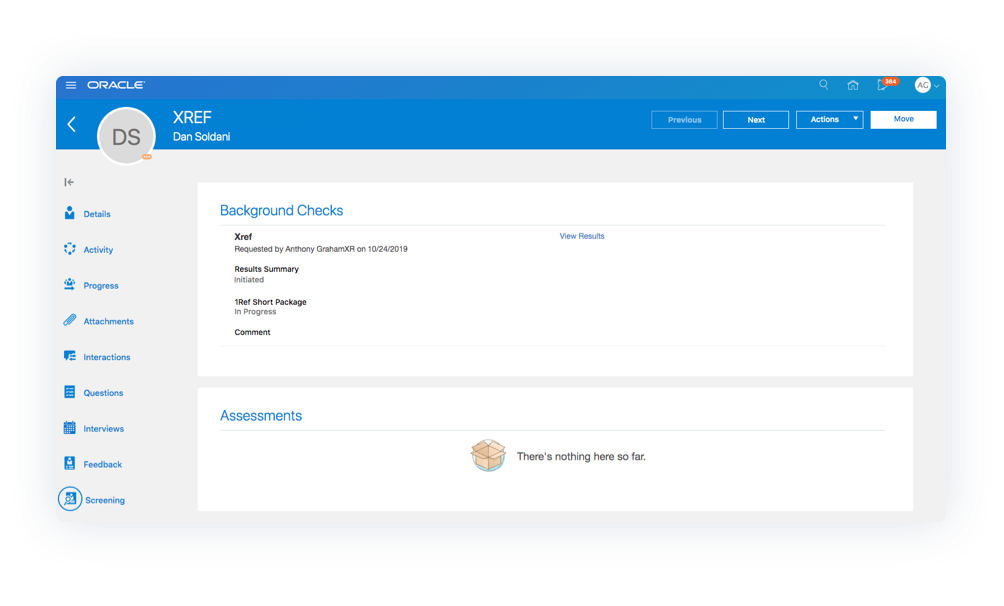This screenshot has width=1004, height=606.
Task: Open search using the magnifier icon
Action: [823, 85]
